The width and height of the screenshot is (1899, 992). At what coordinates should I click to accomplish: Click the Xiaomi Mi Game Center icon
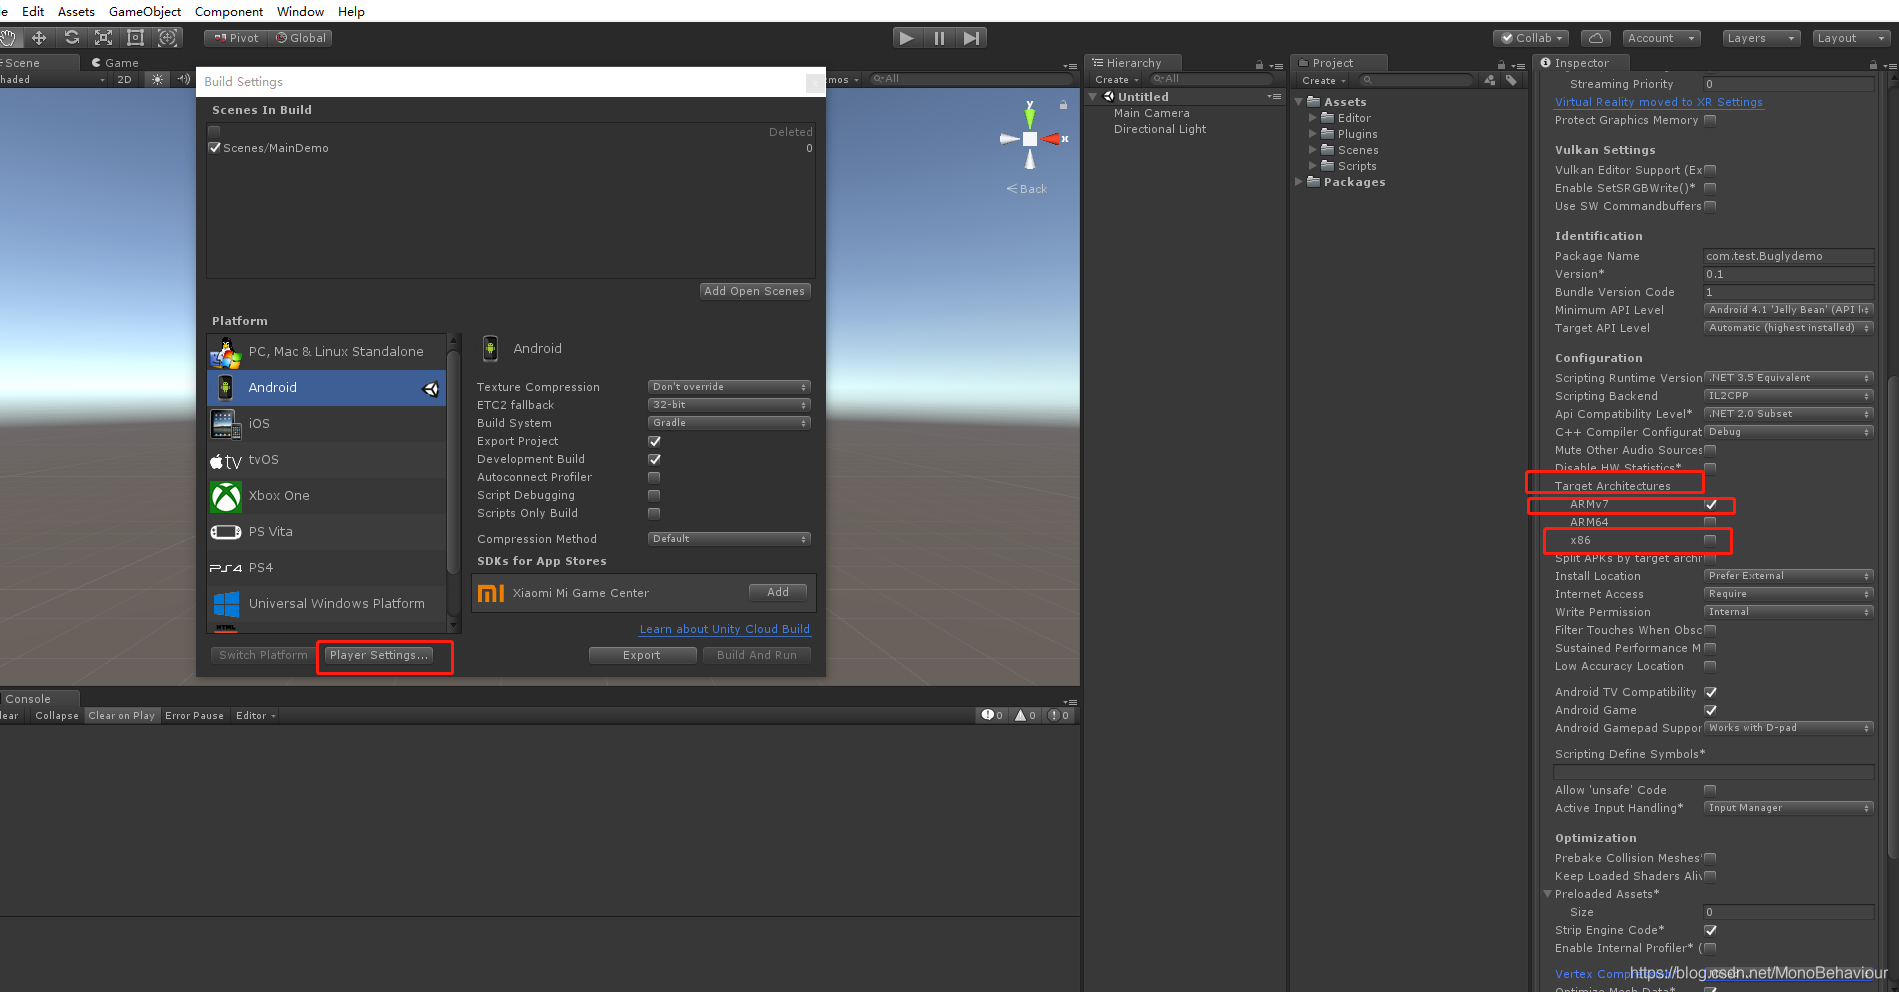coord(491,592)
